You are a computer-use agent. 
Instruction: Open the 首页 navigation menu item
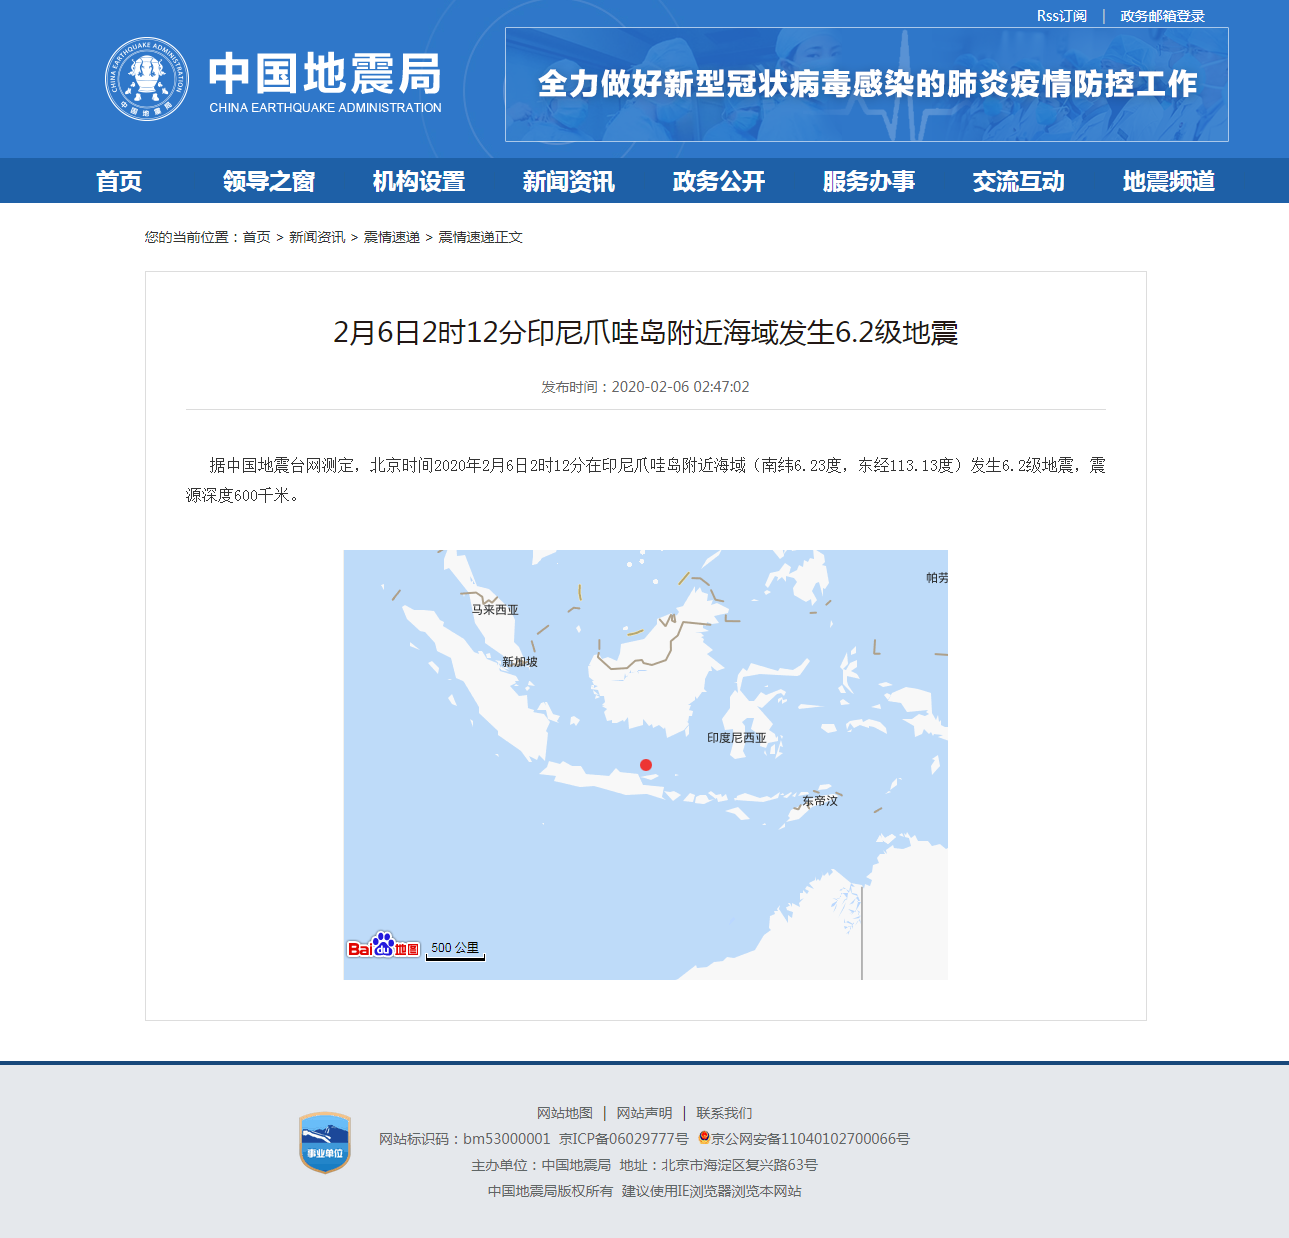[119, 181]
